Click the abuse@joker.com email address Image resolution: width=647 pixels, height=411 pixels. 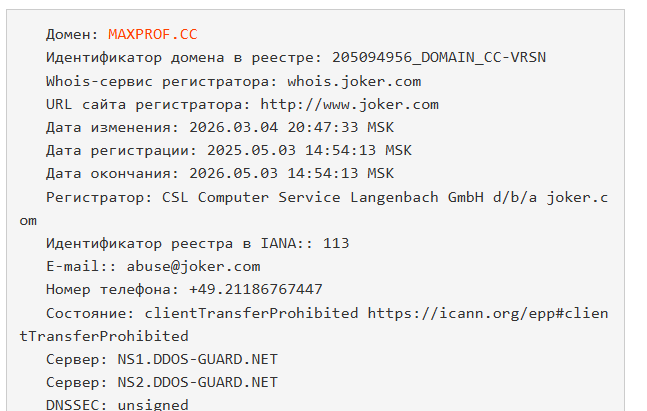(x=201, y=266)
